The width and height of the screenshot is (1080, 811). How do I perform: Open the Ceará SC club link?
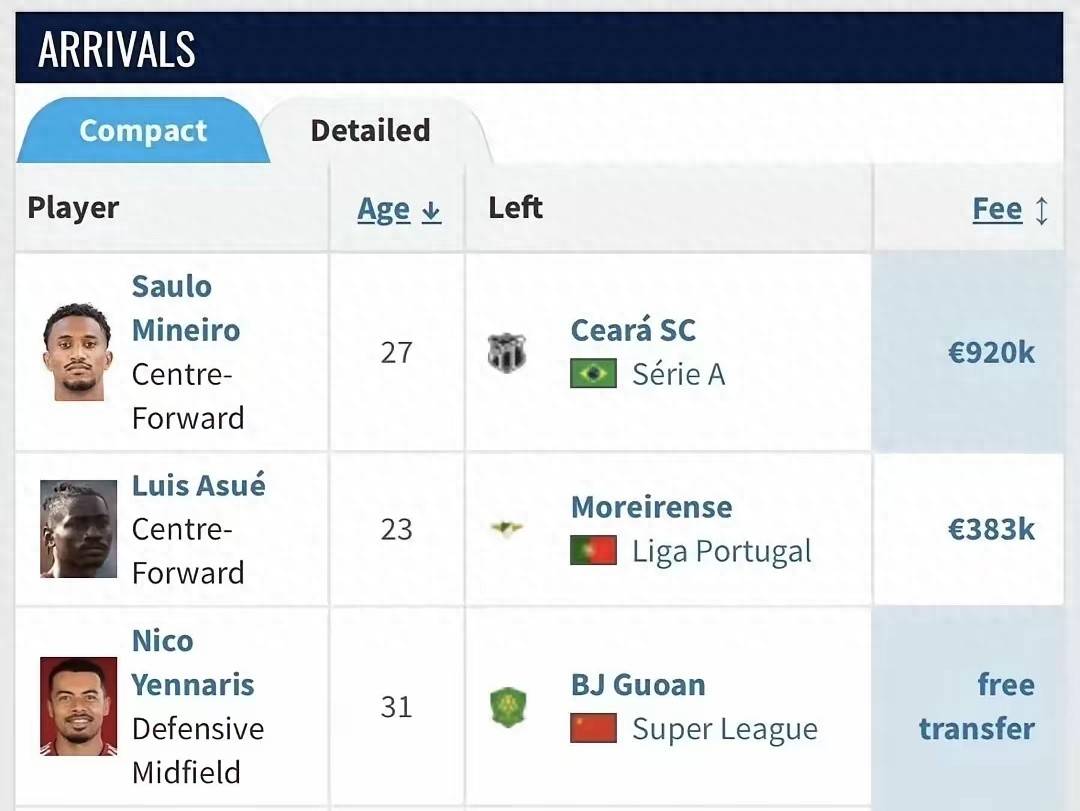[632, 330]
